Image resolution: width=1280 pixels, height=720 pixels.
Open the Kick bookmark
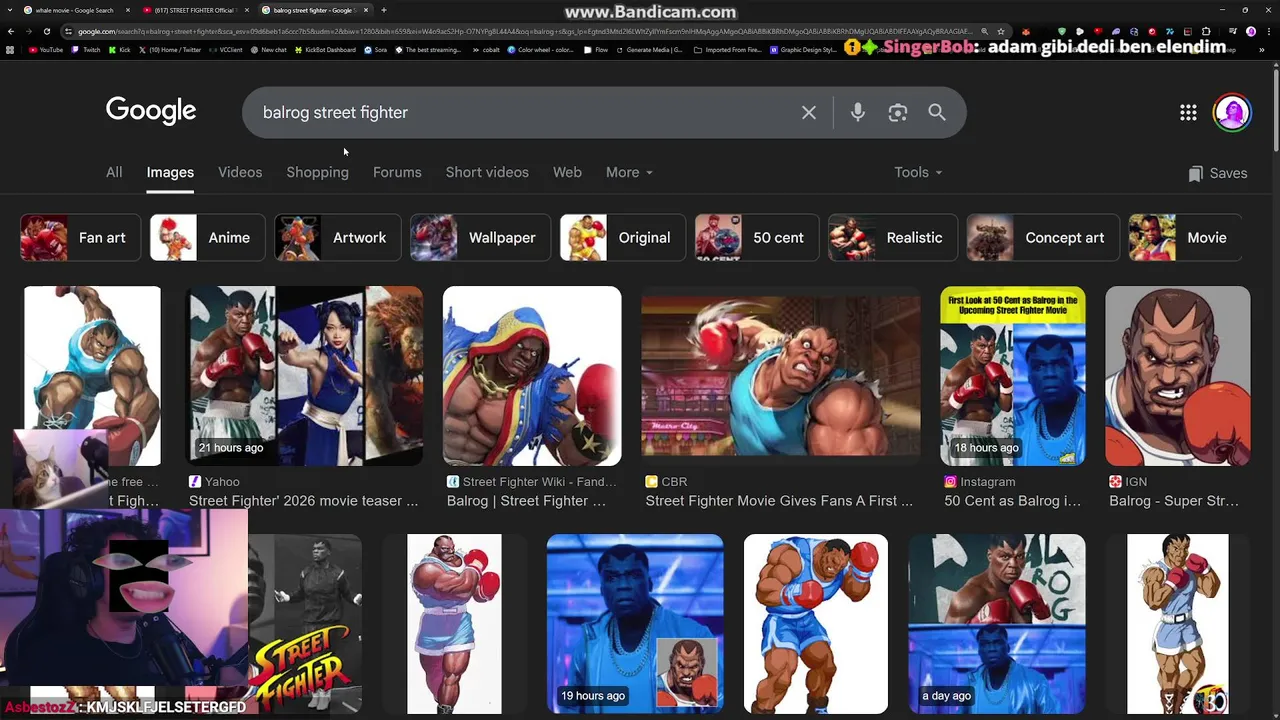119,49
